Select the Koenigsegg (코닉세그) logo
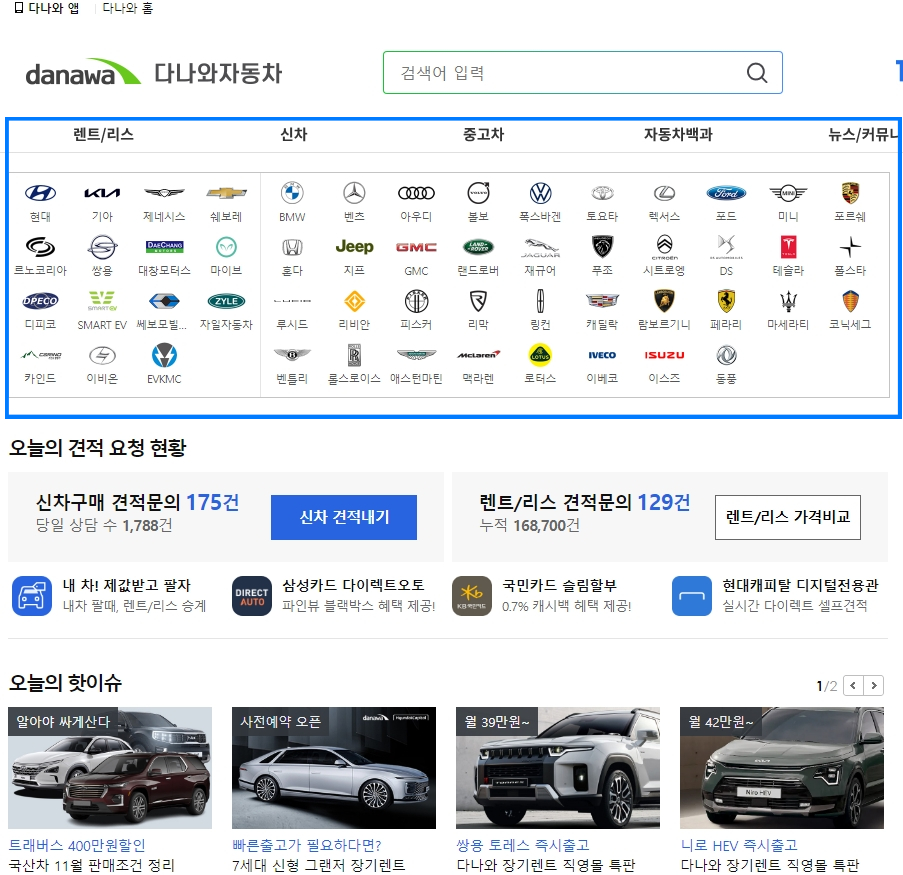This screenshot has width=903, height=875. pyautogui.click(x=851, y=301)
